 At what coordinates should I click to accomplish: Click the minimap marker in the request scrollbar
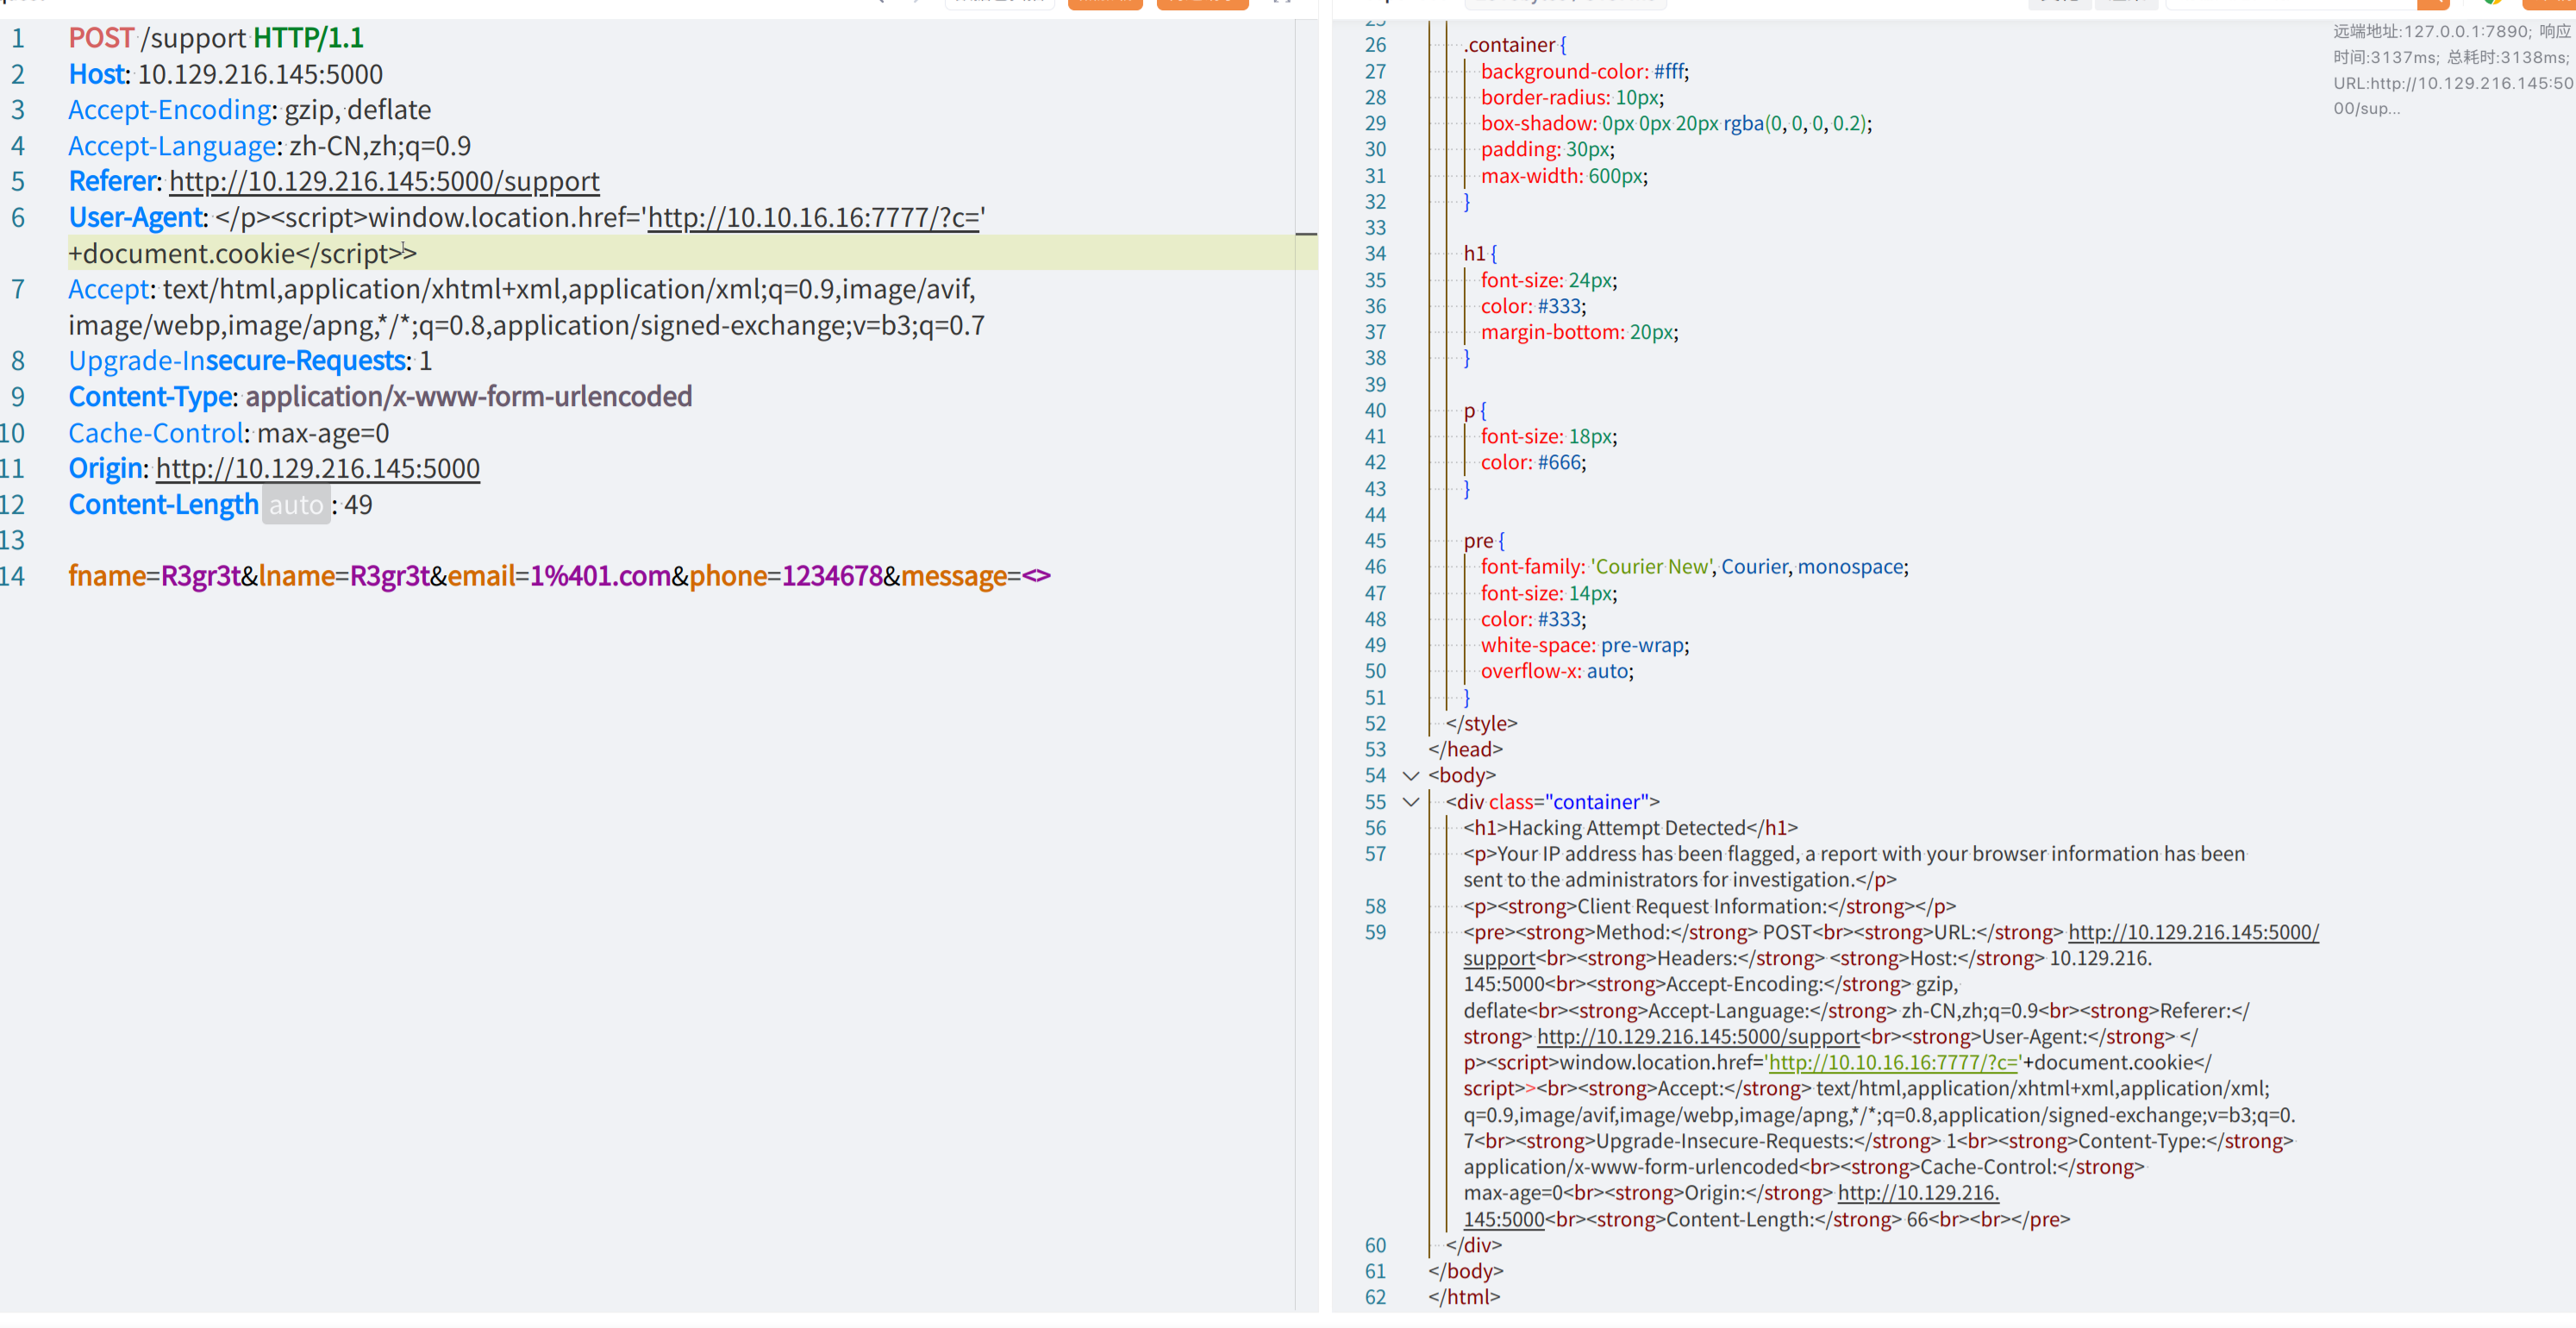[x=1305, y=234]
